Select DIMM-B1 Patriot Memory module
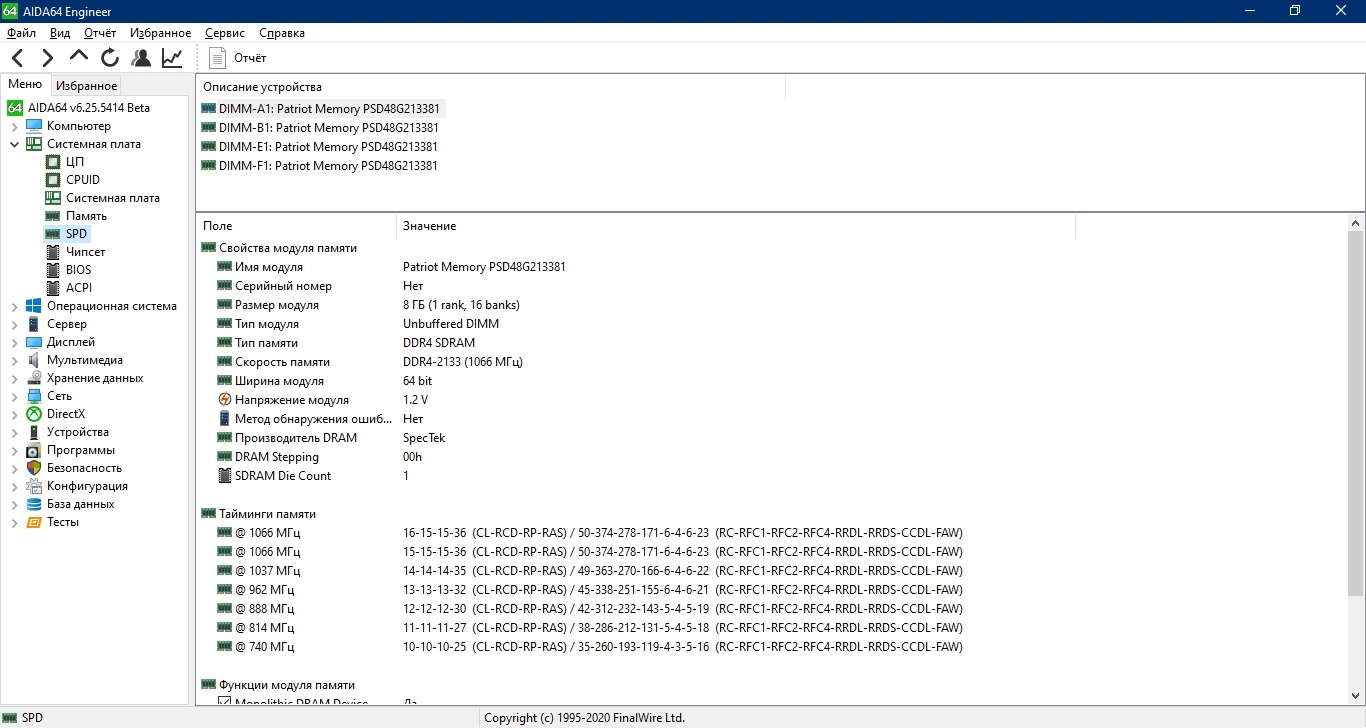 320,127
